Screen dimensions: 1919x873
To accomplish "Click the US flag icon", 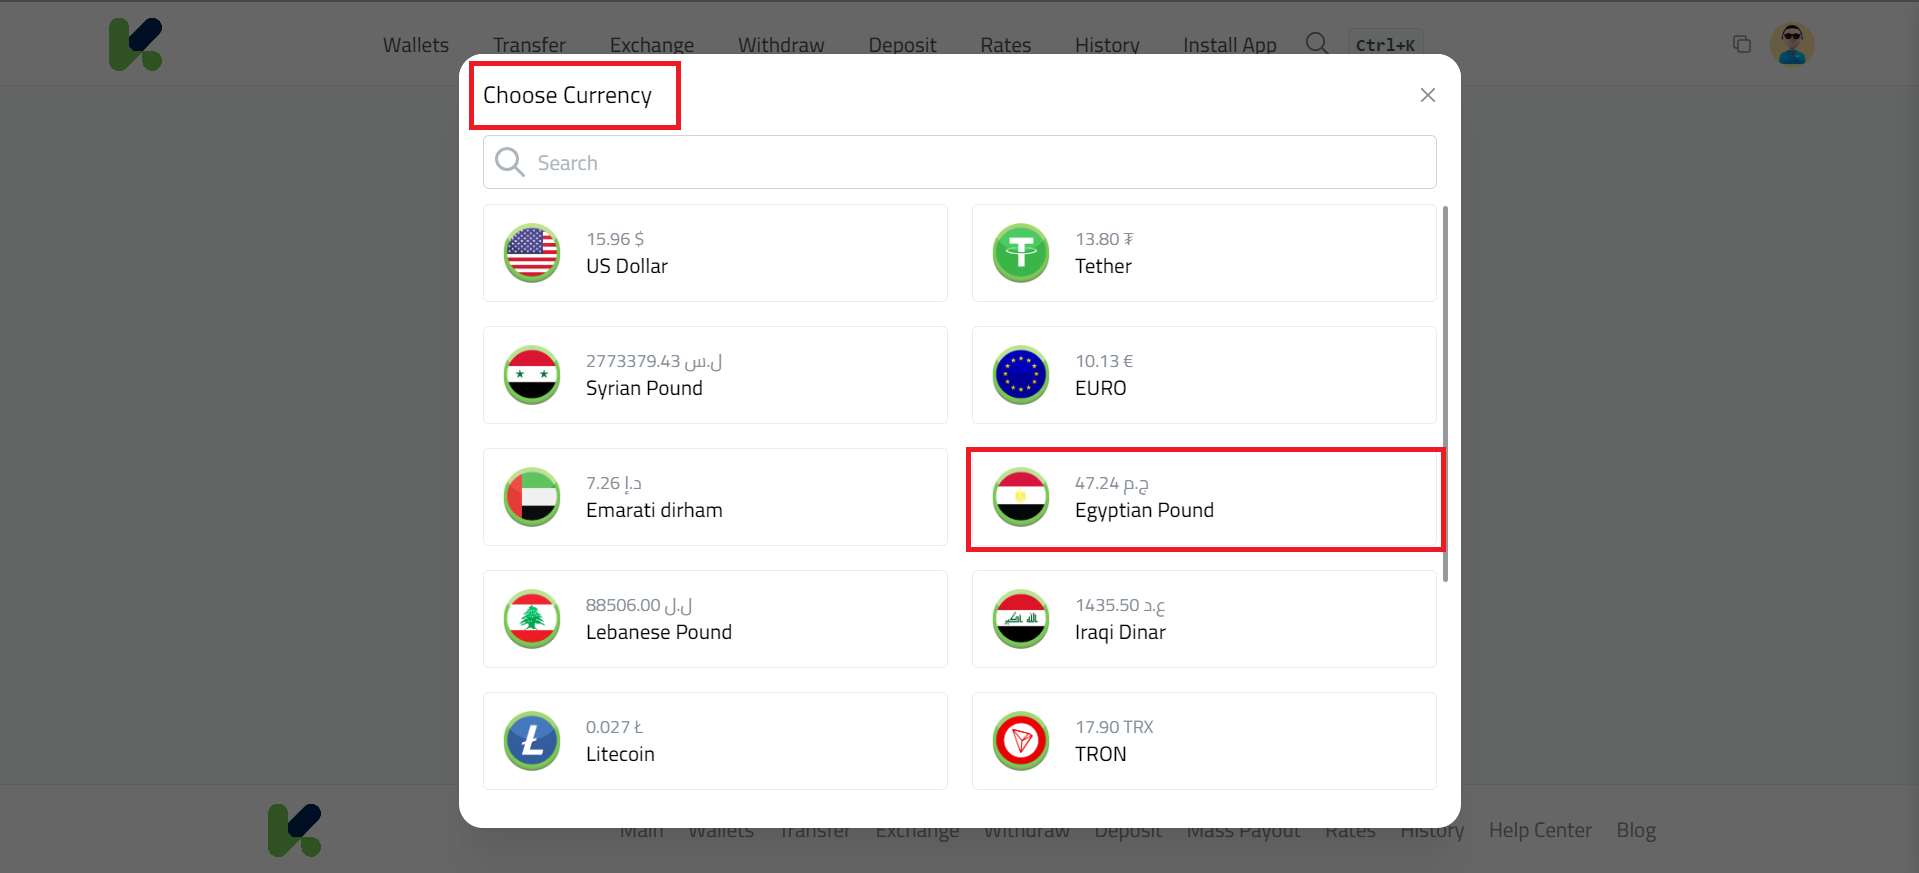I will click(x=532, y=253).
